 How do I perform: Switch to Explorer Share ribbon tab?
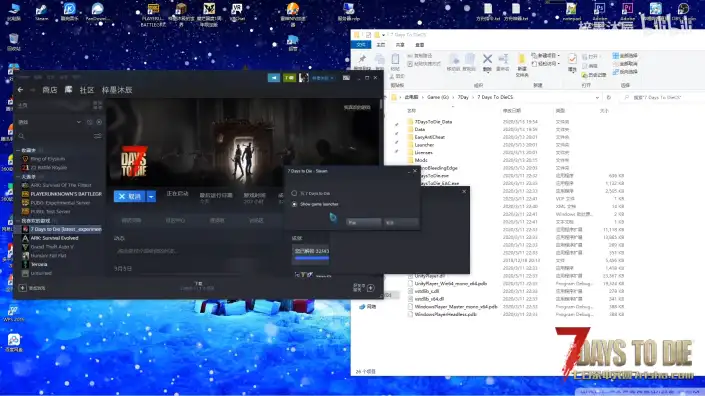[x=400, y=44]
